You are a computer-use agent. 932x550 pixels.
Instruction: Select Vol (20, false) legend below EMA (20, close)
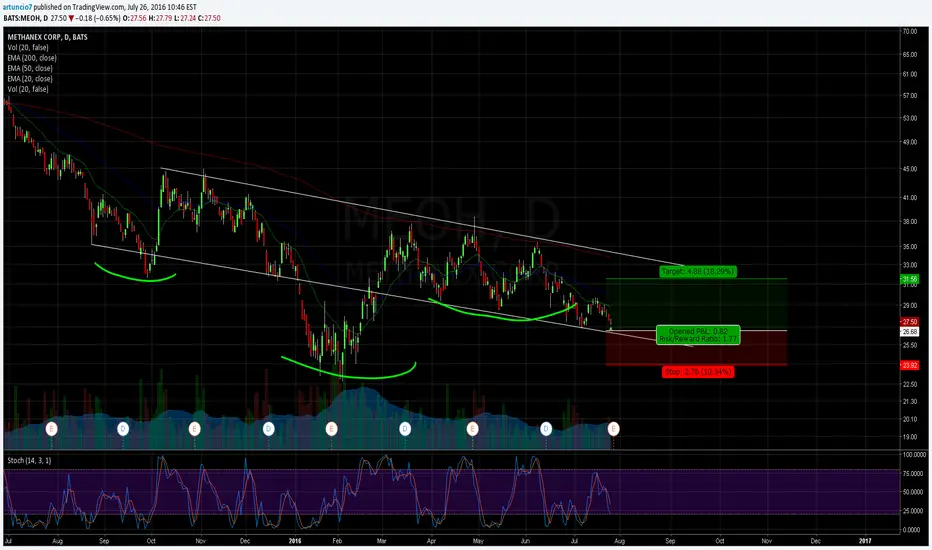(28, 89)
